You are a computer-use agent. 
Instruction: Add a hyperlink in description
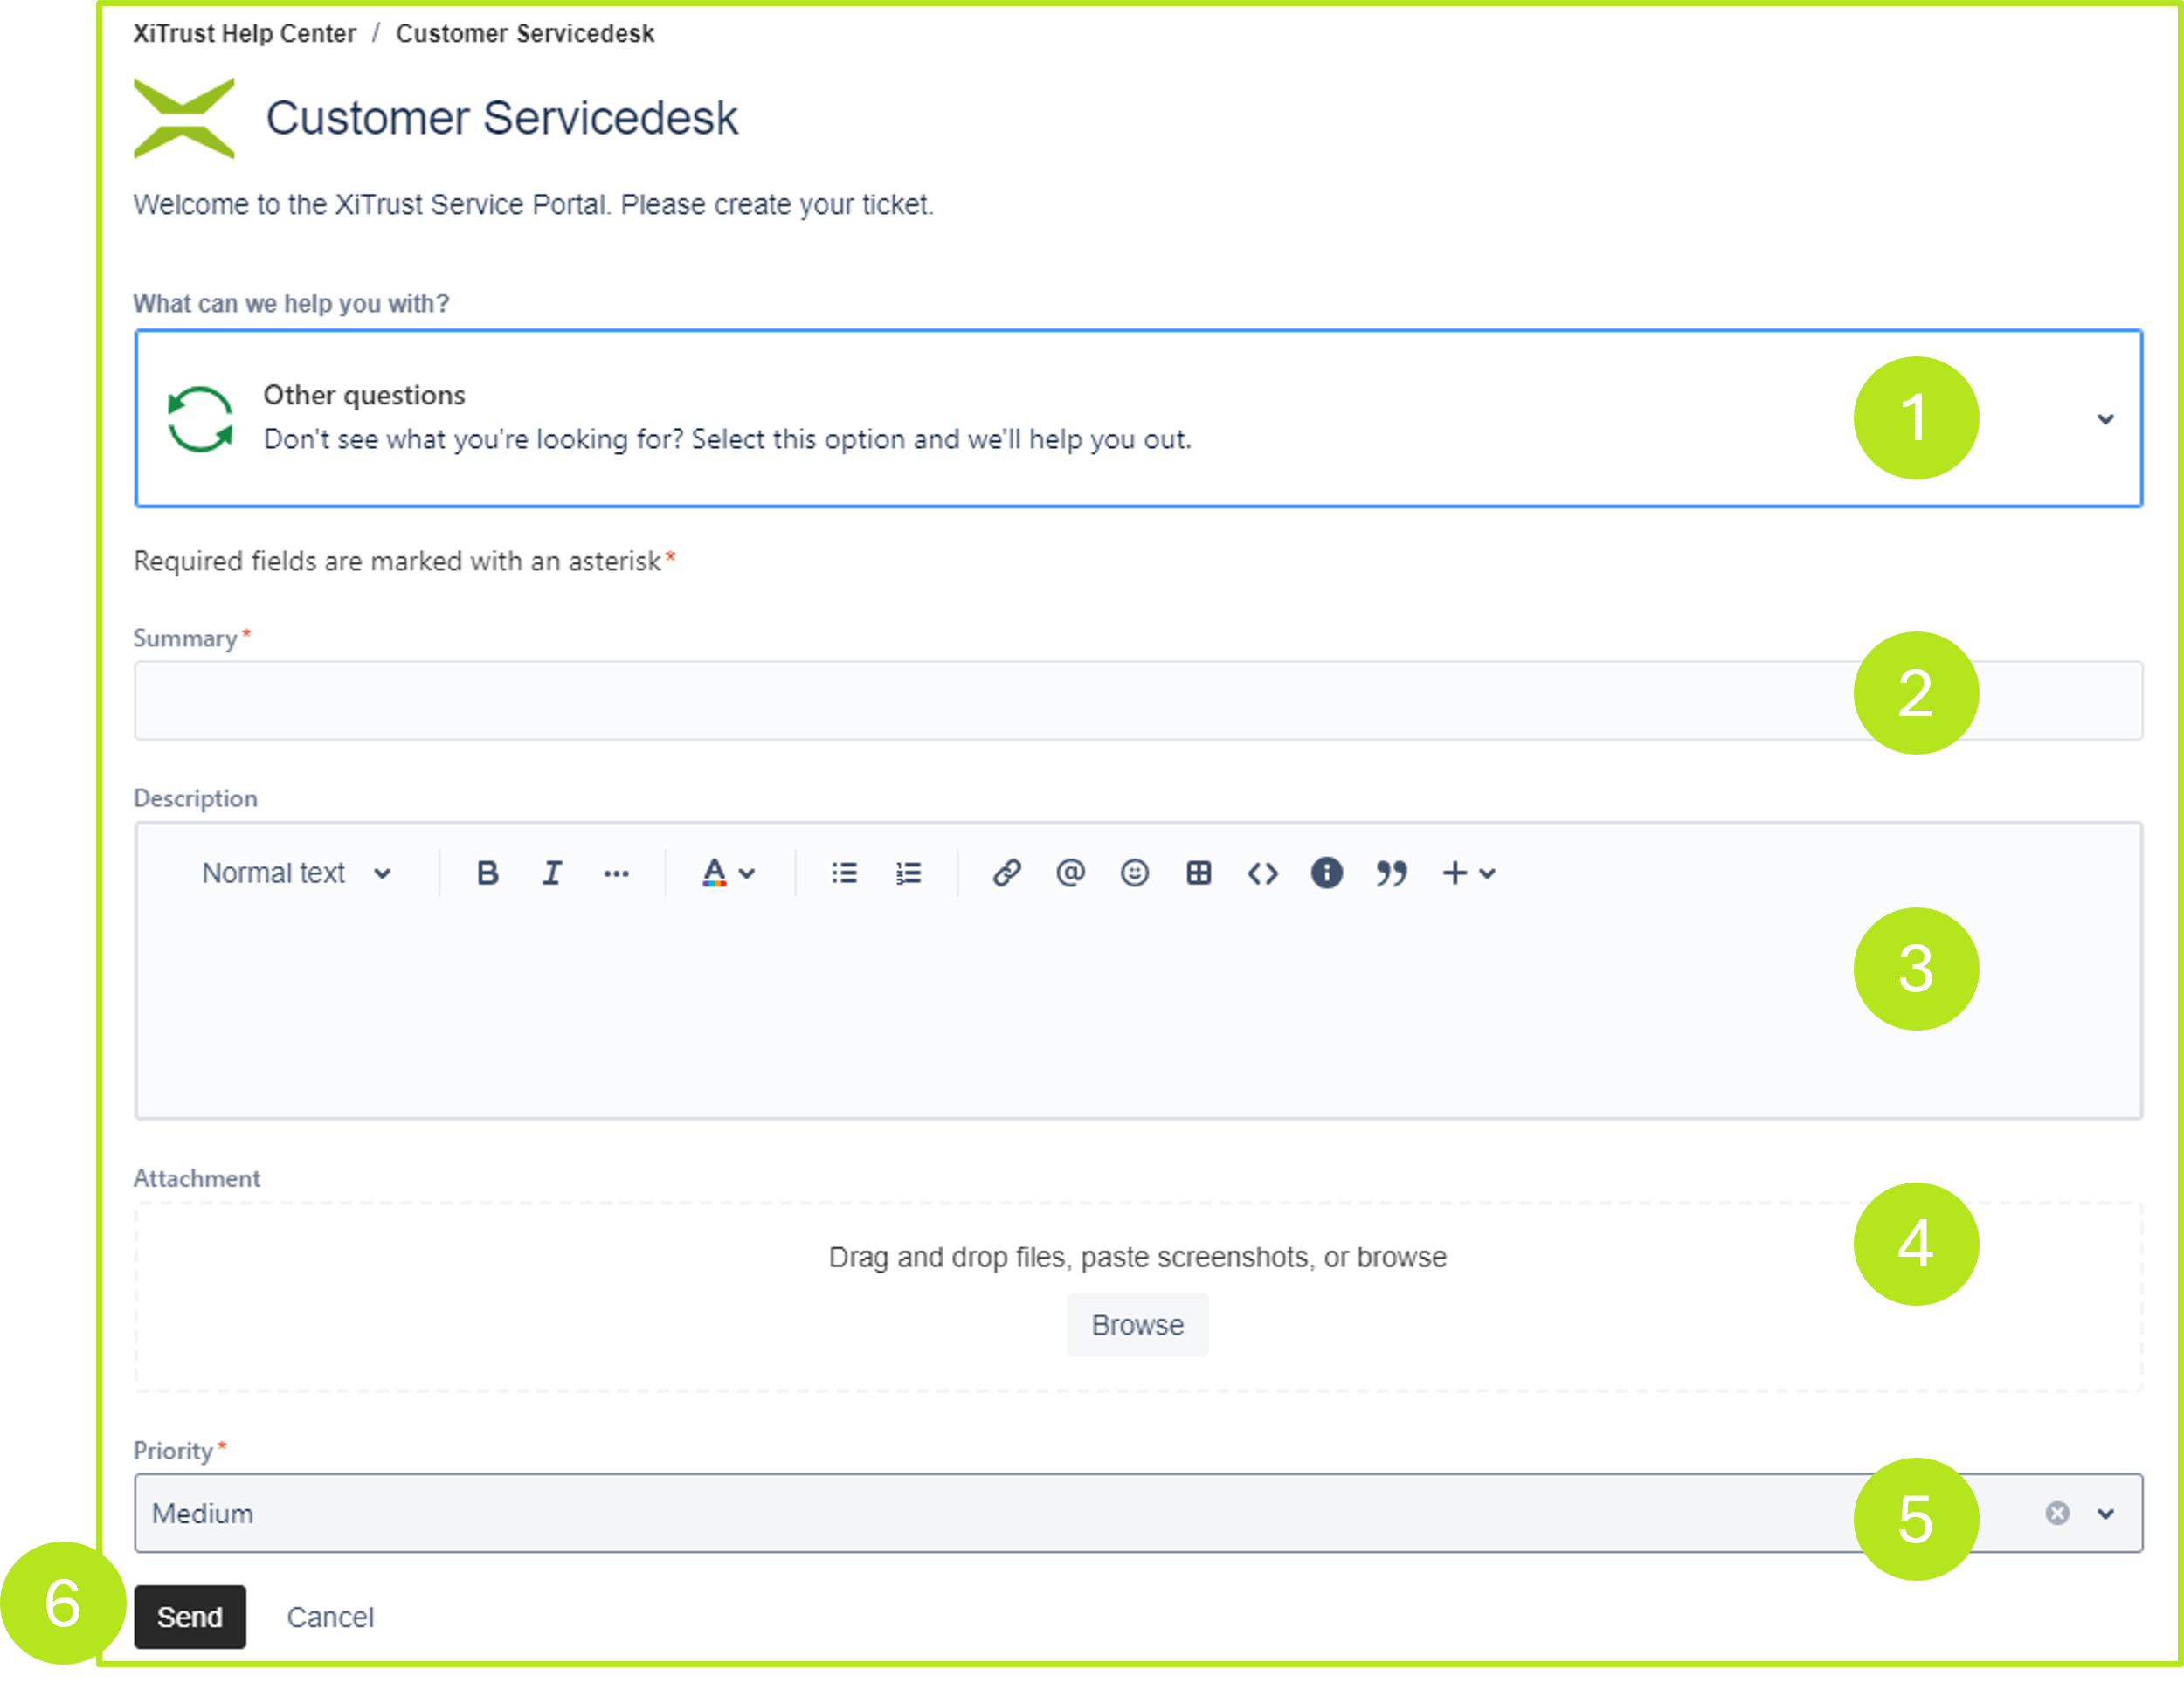click(x=1006, y=873)
